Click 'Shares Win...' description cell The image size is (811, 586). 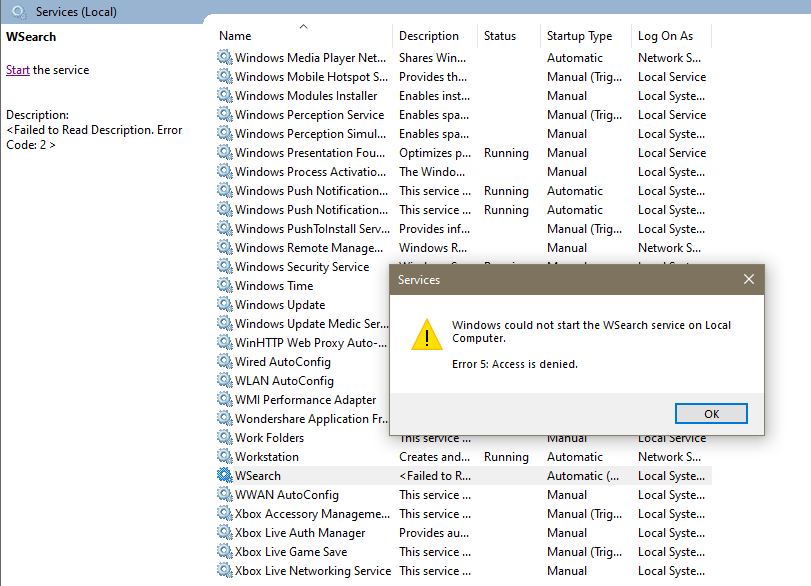[432, 57]
